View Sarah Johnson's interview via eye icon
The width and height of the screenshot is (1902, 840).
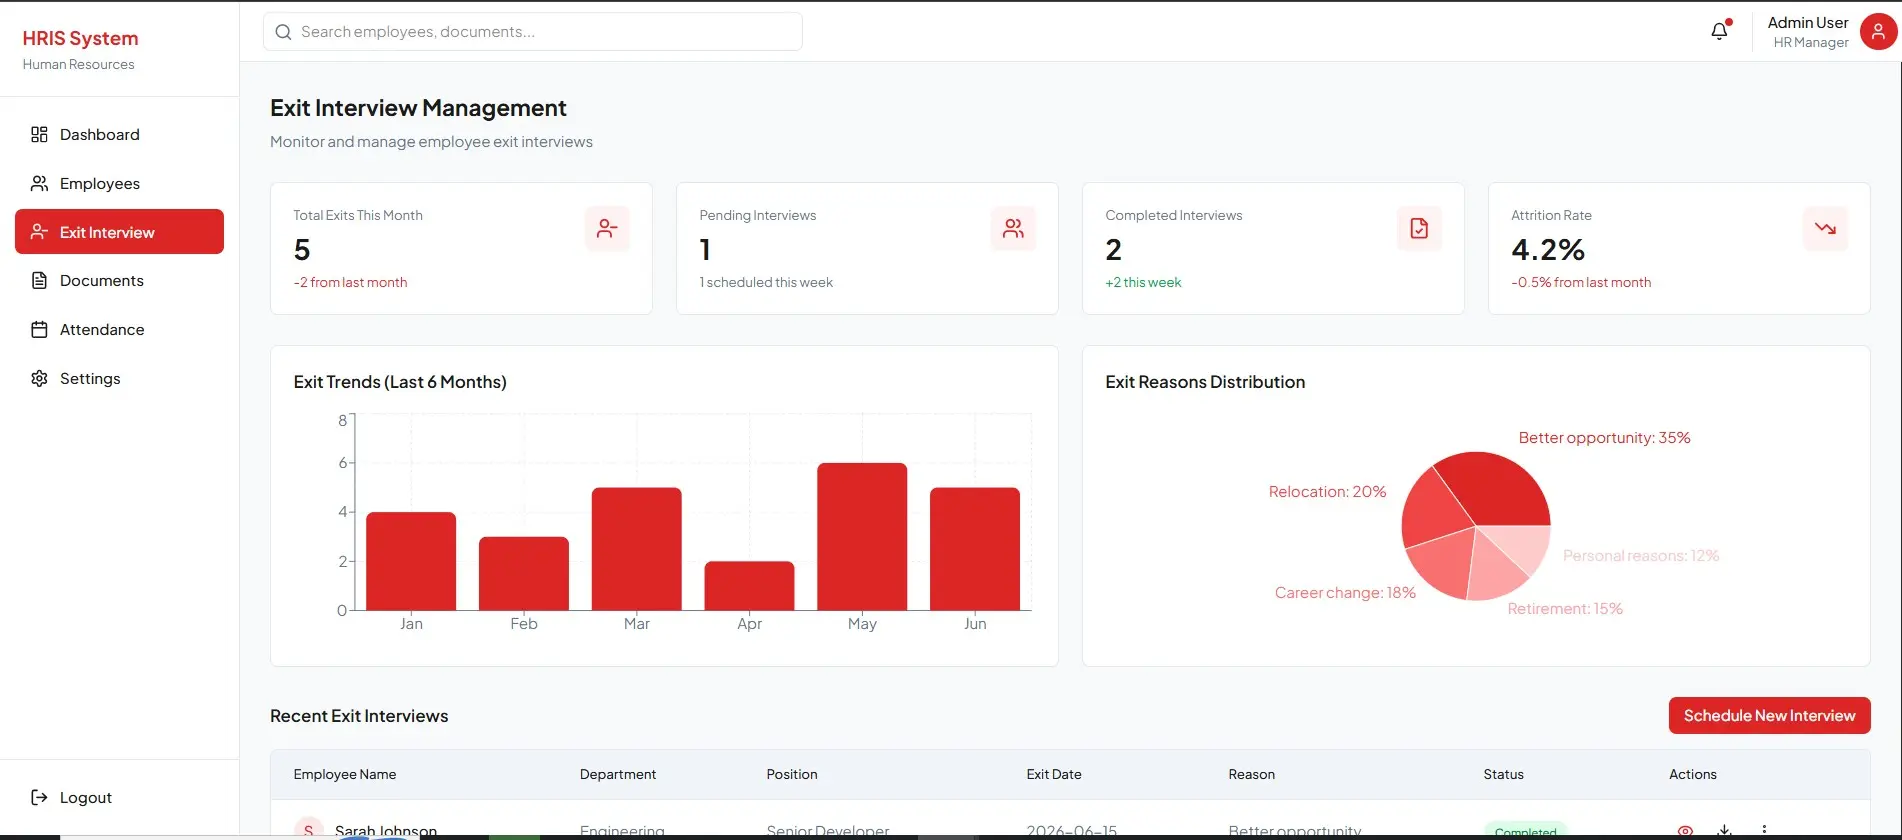pyautogui.click(x=1685, y=831)
